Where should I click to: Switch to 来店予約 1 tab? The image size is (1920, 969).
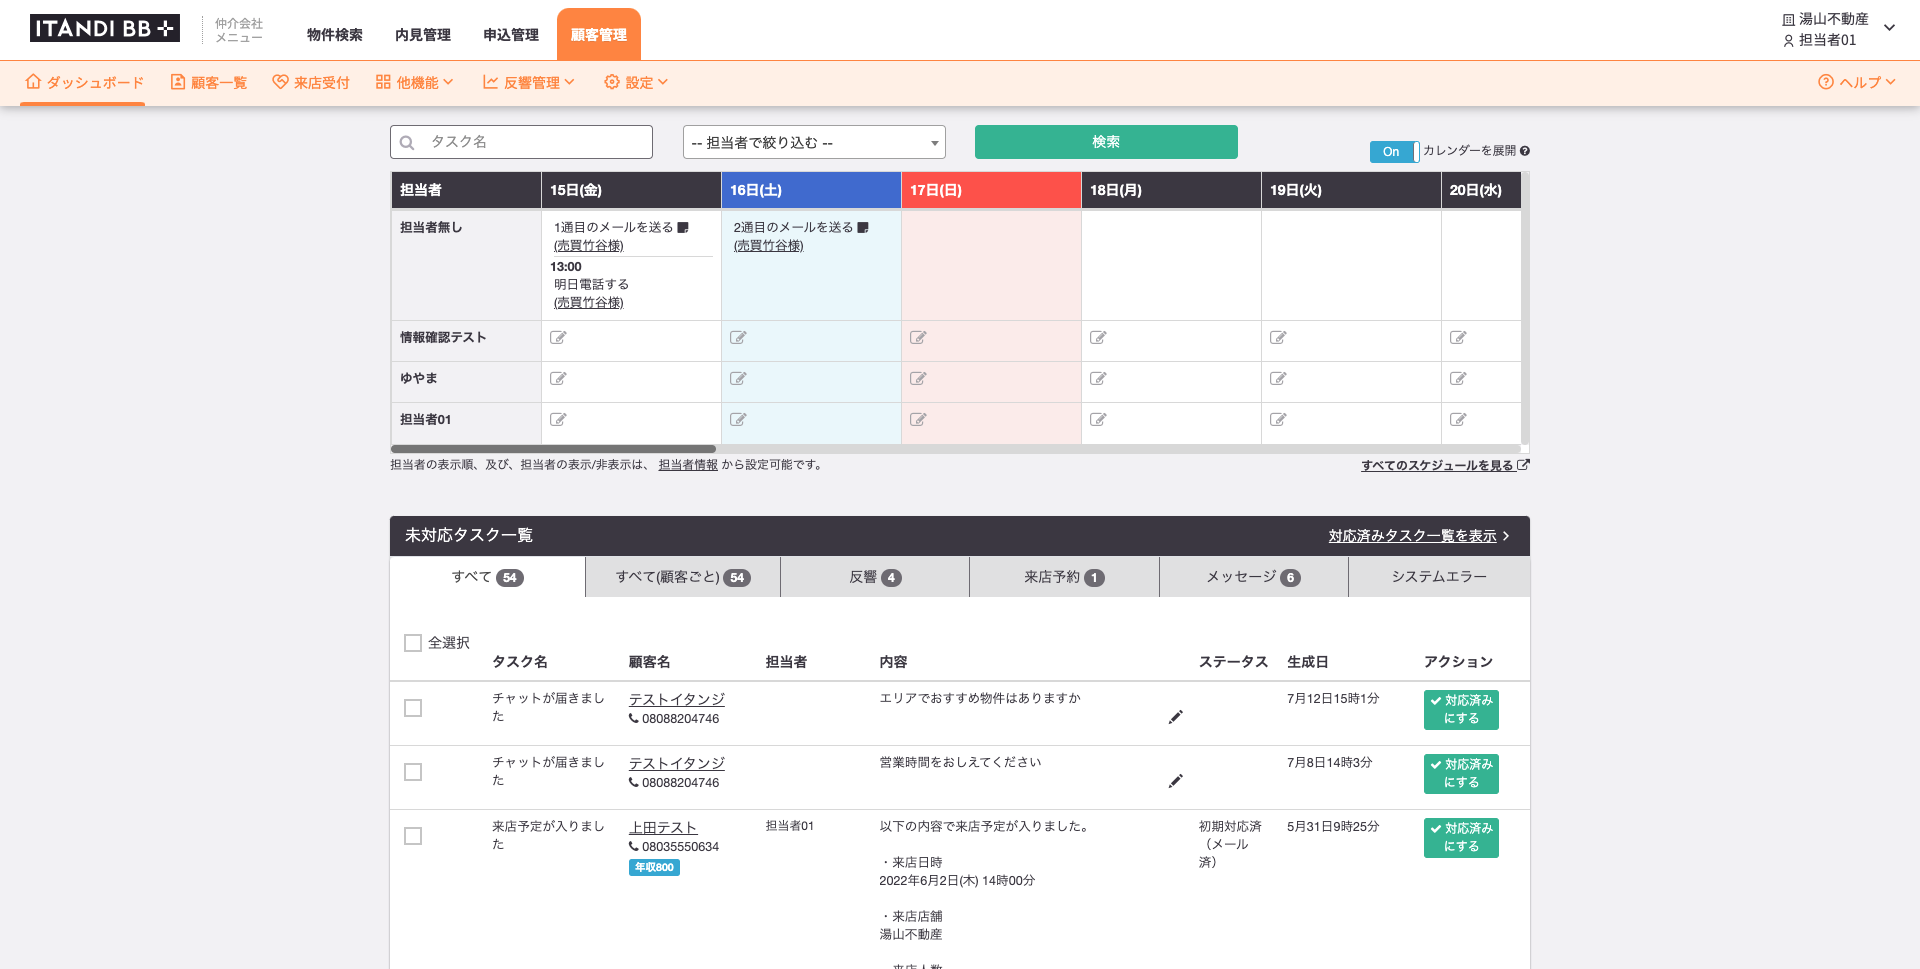pos(1064,577)
